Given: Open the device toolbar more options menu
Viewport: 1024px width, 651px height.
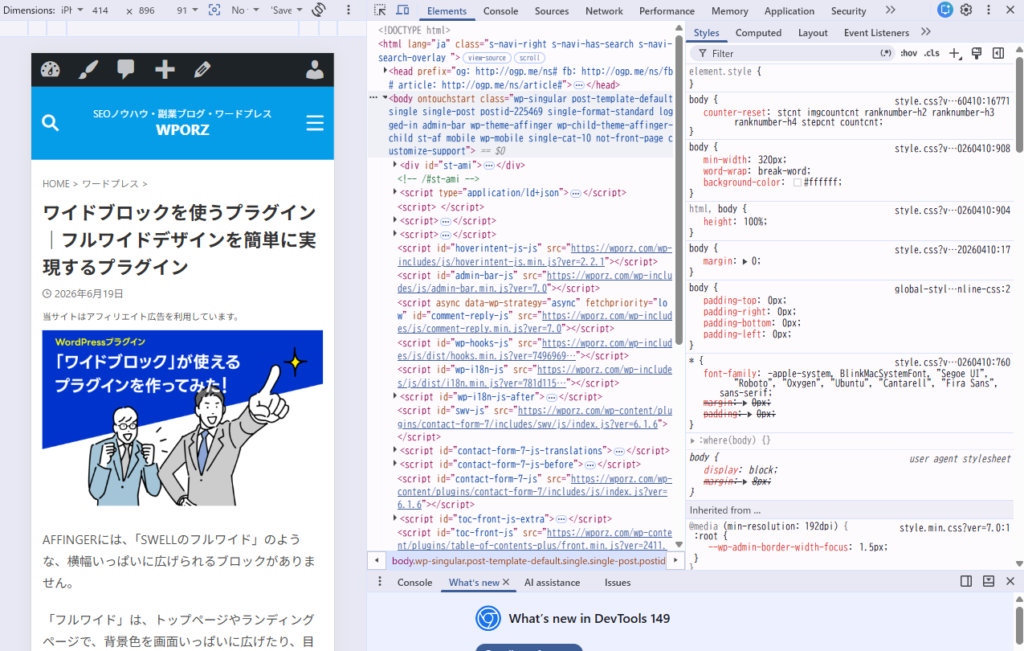Looking at the screenshot, I should point(348,10).
